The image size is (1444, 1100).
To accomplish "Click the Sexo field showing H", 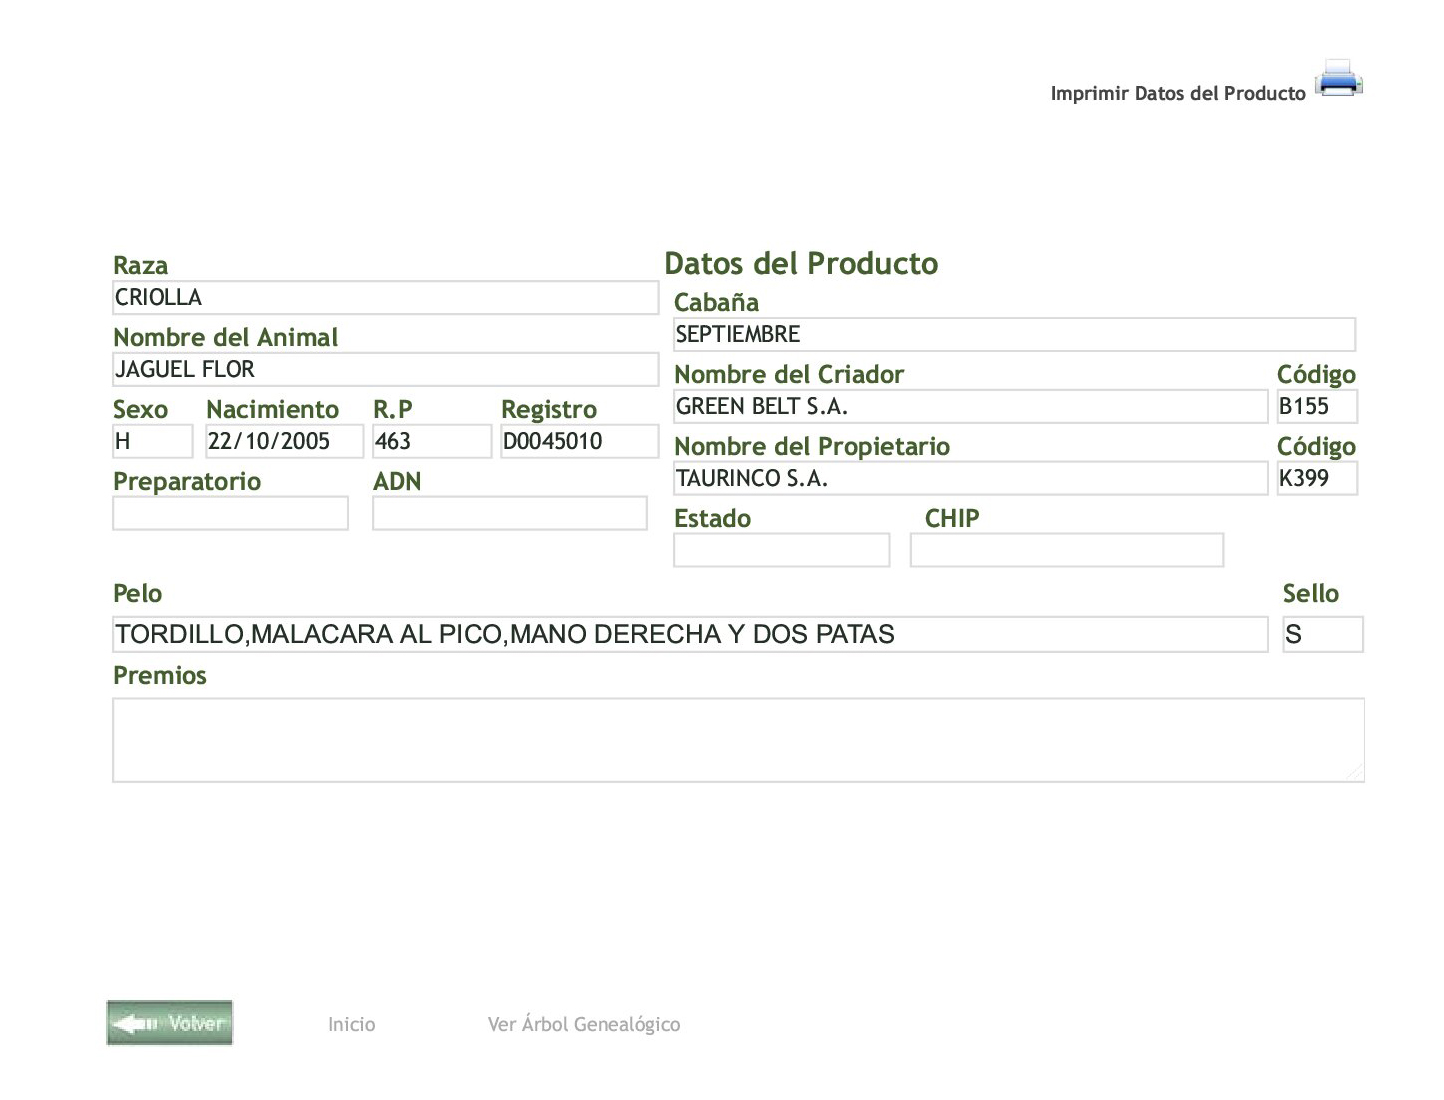I will click(152, 441).
